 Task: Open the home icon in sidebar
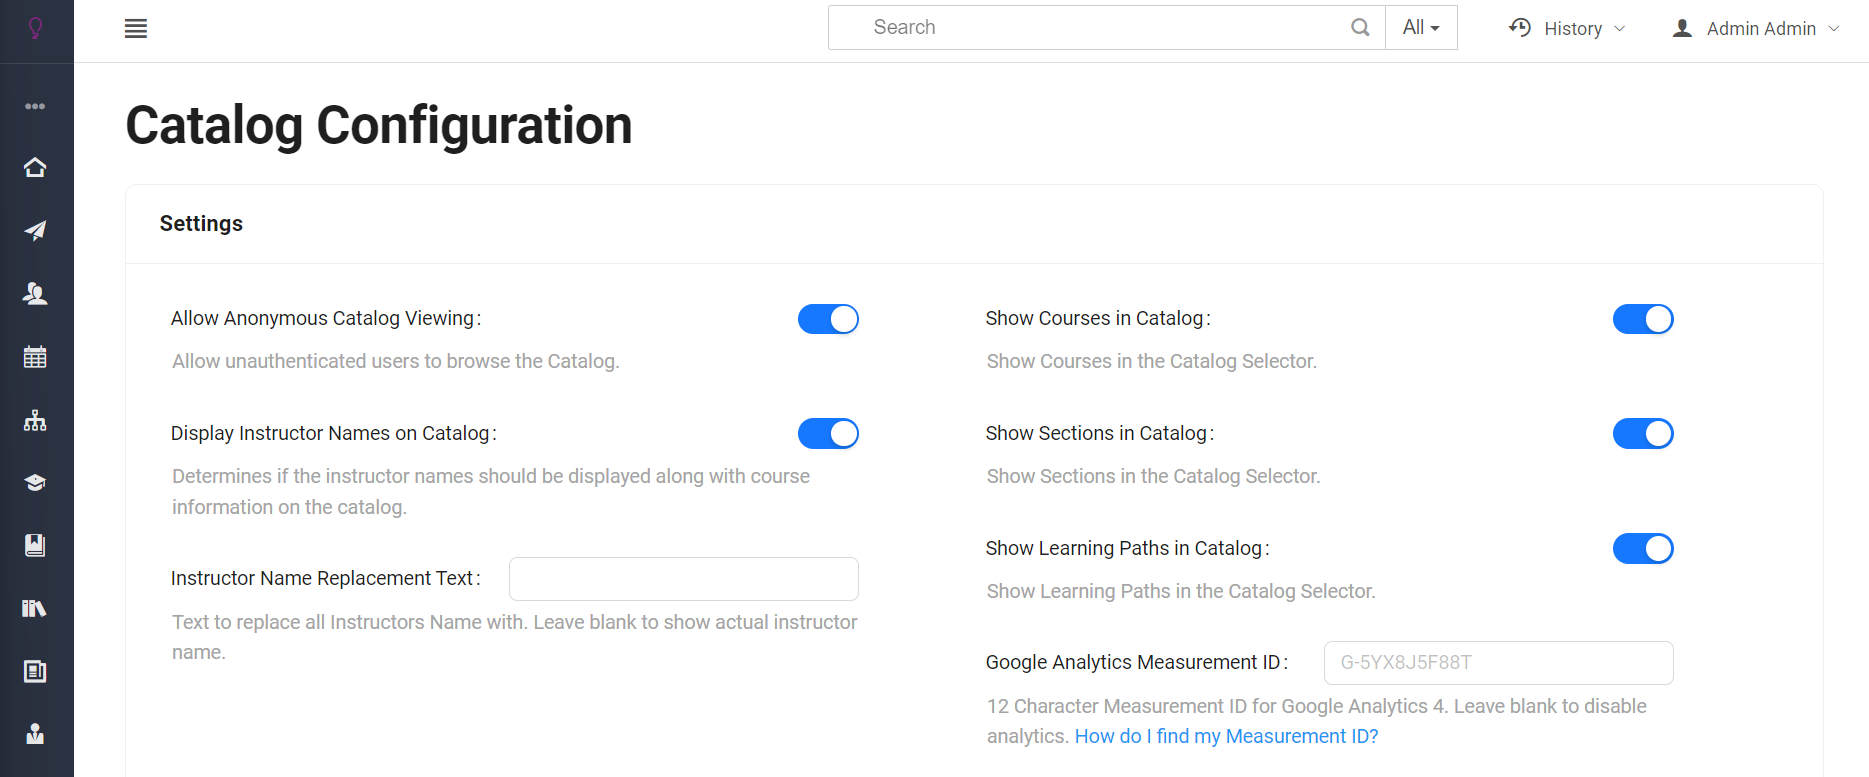pos(35,167)
